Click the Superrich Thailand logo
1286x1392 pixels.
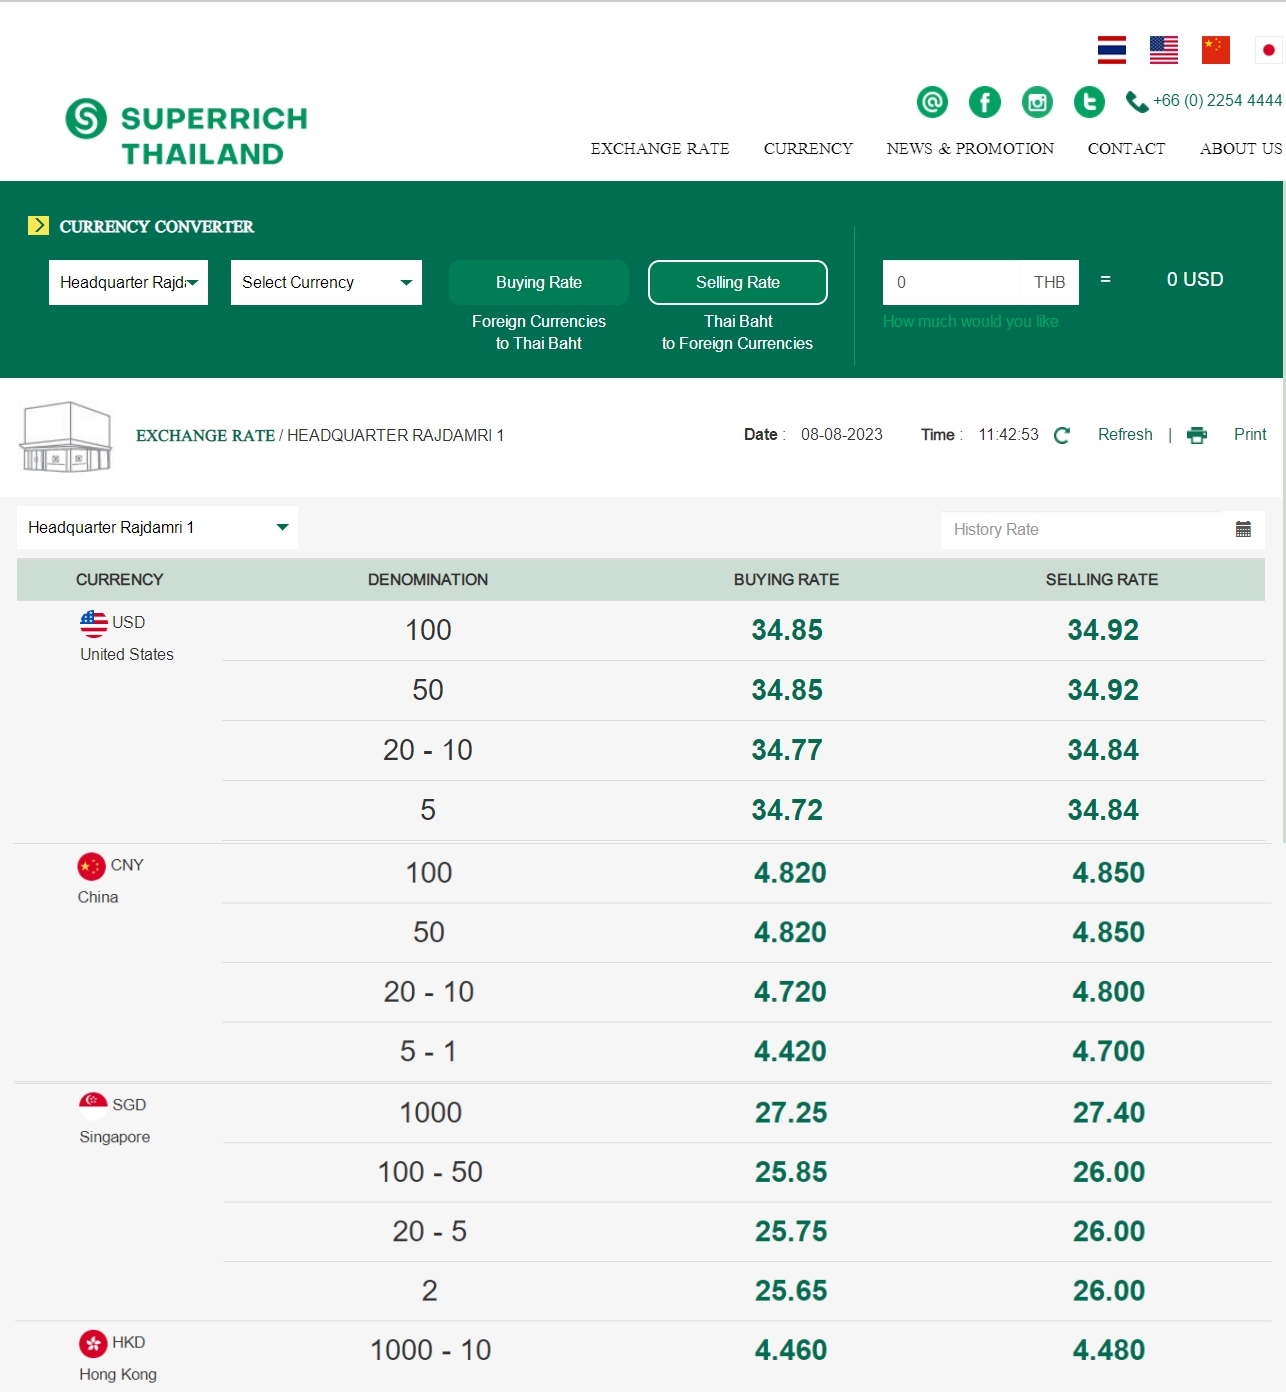(187, 133)
